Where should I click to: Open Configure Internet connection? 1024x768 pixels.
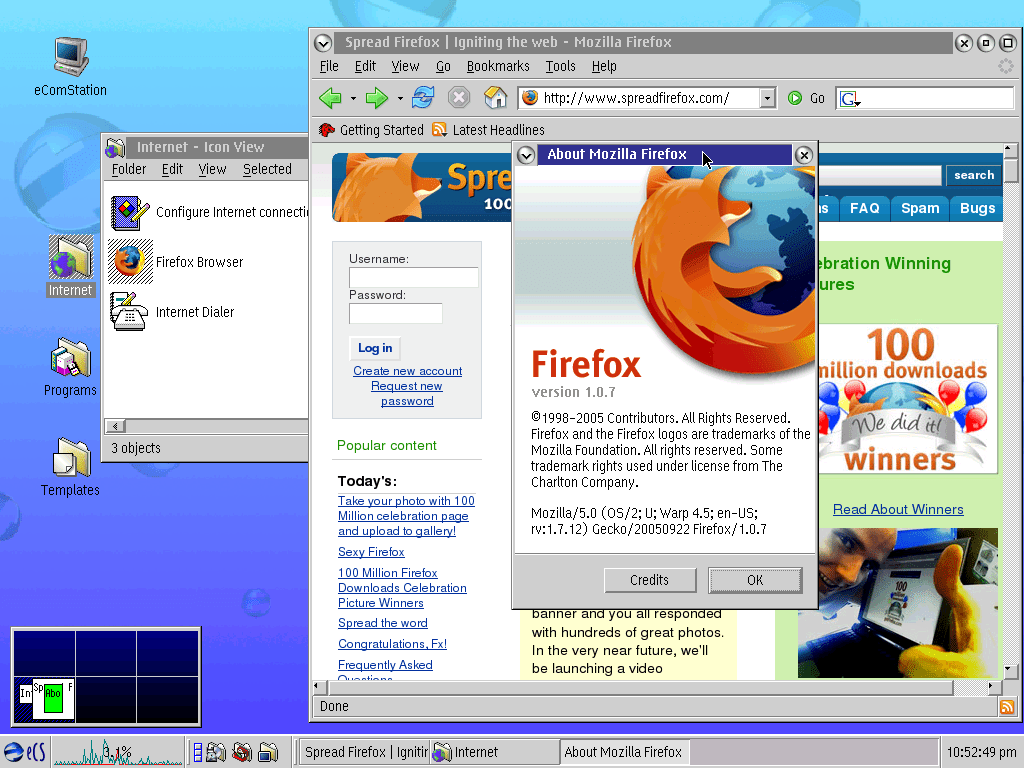(x=130, y=212)
